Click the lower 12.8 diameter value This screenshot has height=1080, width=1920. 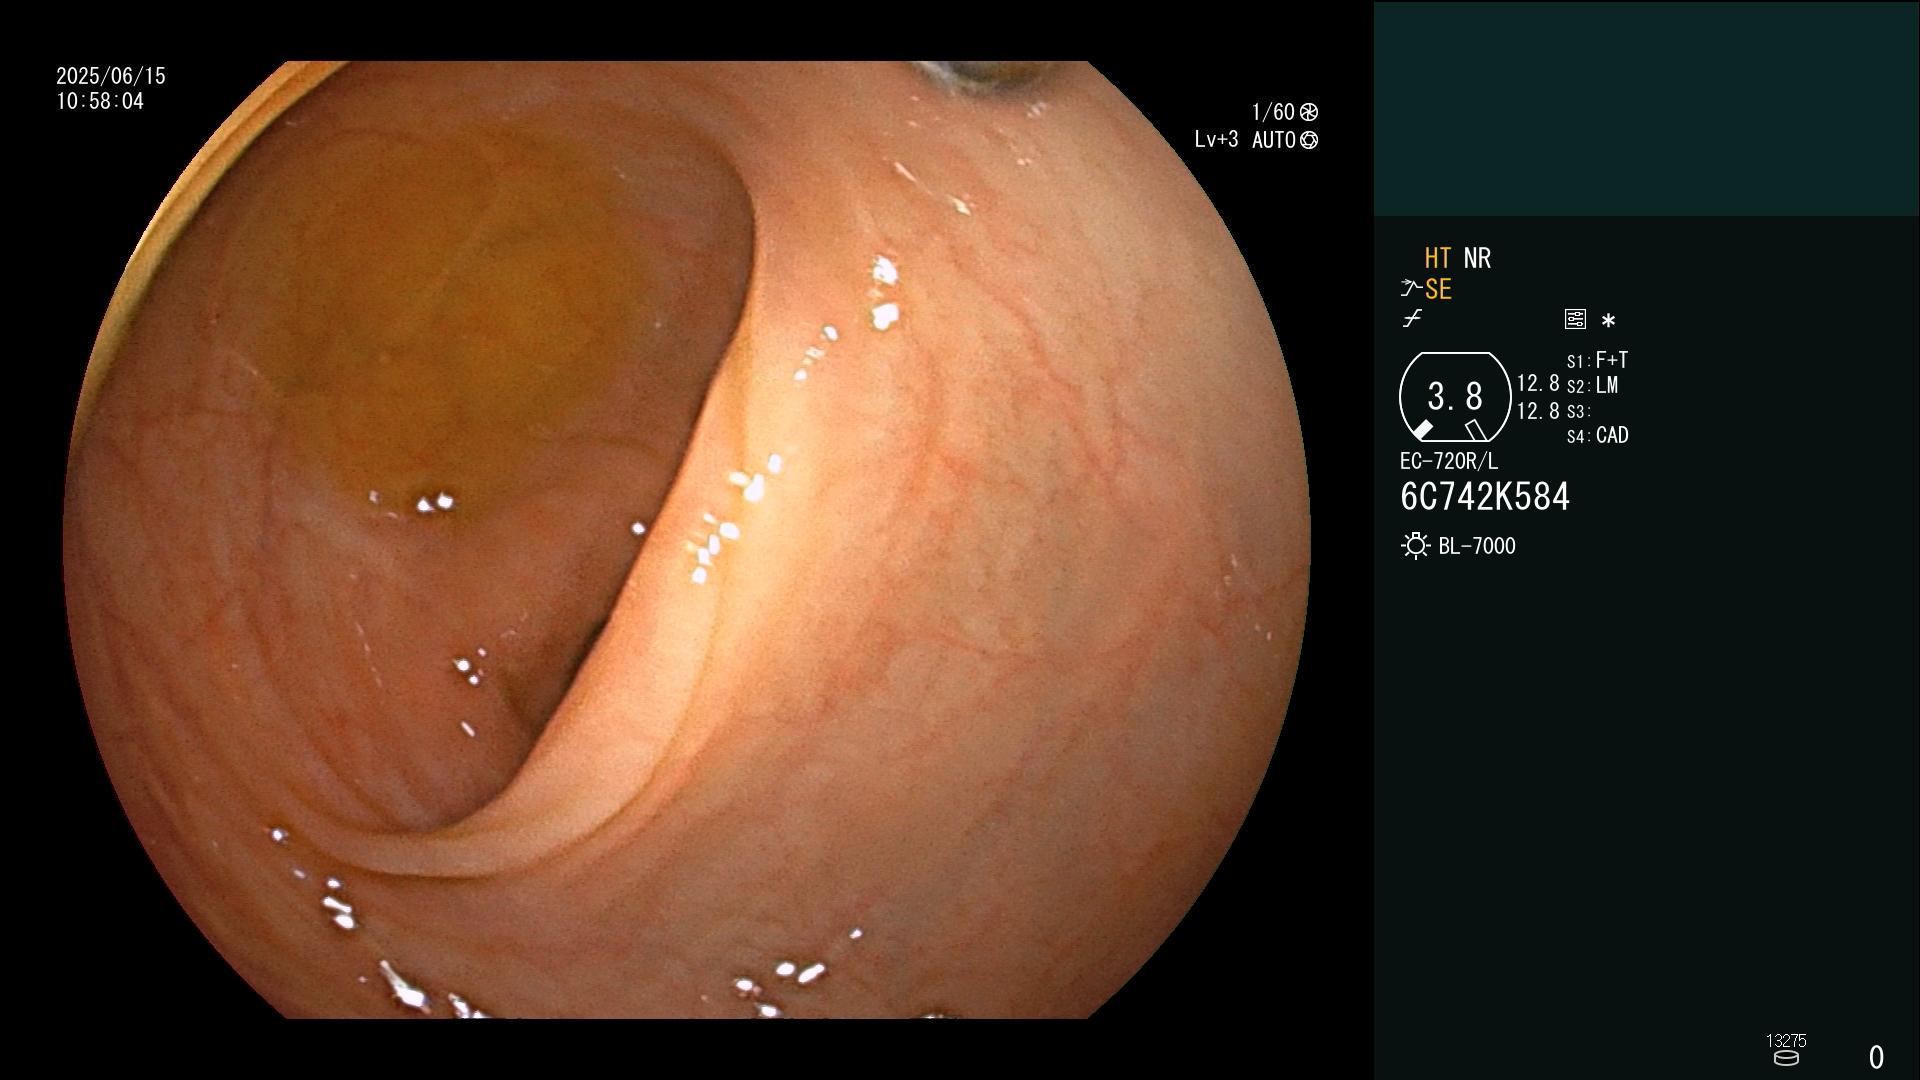[x=1538, y=411]
